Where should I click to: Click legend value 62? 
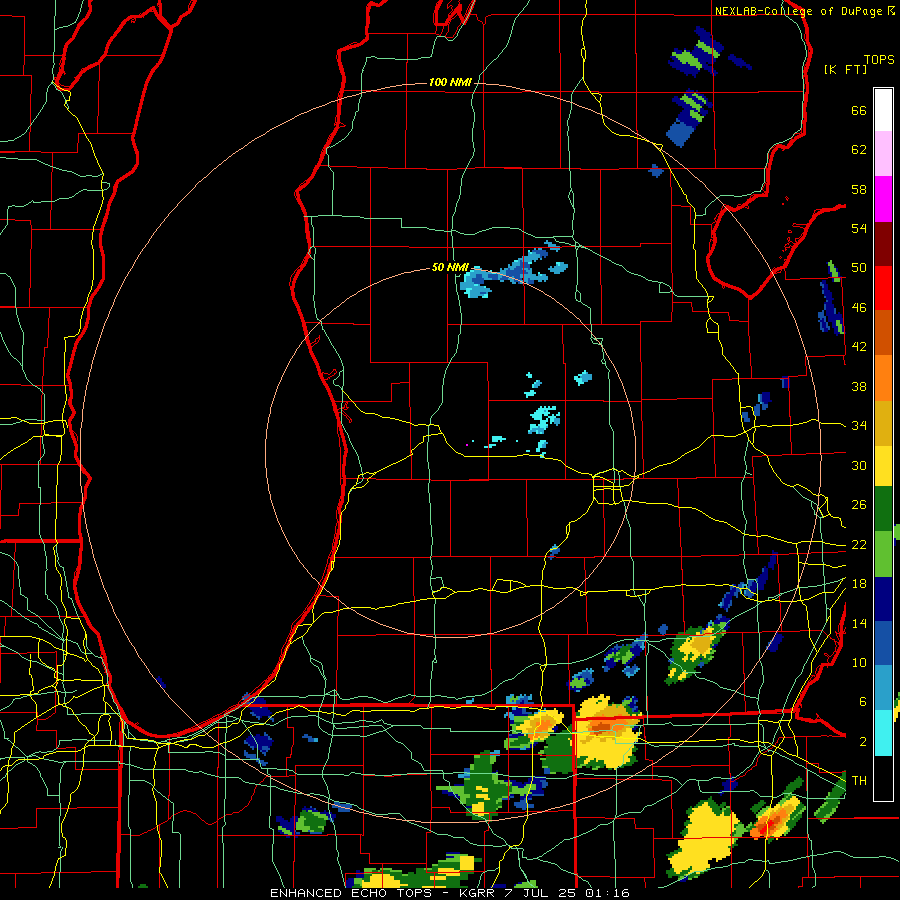(859, 150)
